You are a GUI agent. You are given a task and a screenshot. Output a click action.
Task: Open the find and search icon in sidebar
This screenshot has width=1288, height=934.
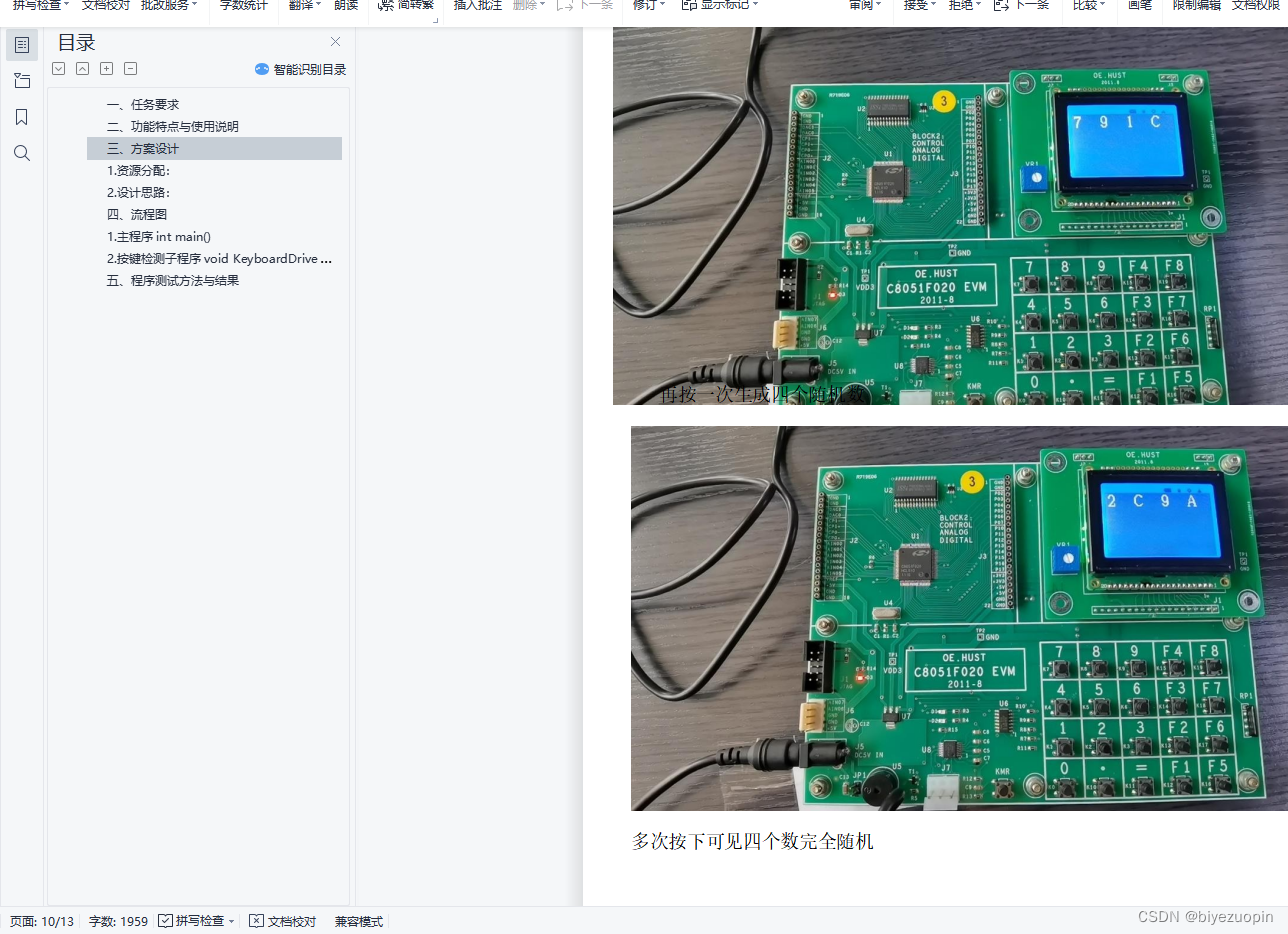(x=22, y=153)
